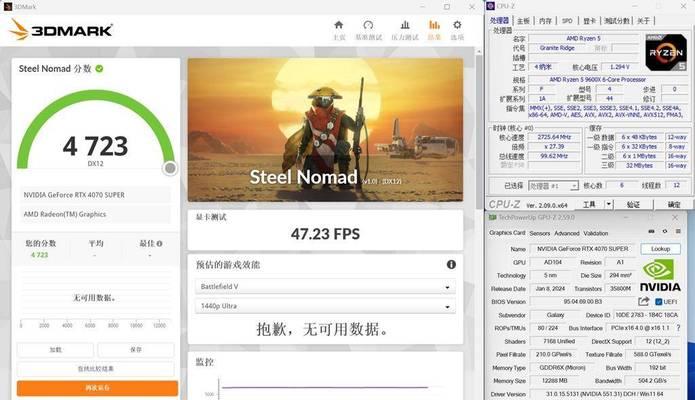The width and height of the screenshot is (695, 400).
Task: Click the NVIDIA logo in GPU-Z
Action: point(660,276)
